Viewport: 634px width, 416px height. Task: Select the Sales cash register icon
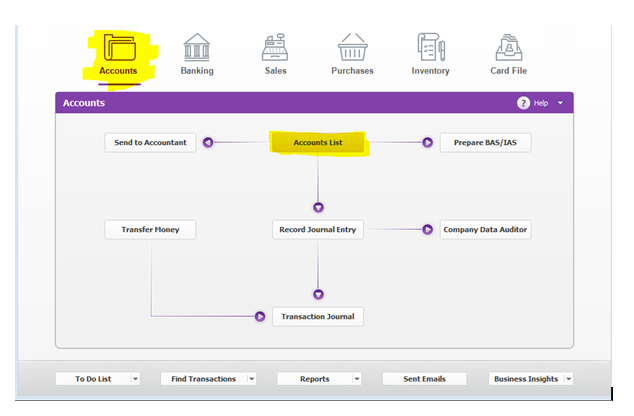click(x=275, y=50)
